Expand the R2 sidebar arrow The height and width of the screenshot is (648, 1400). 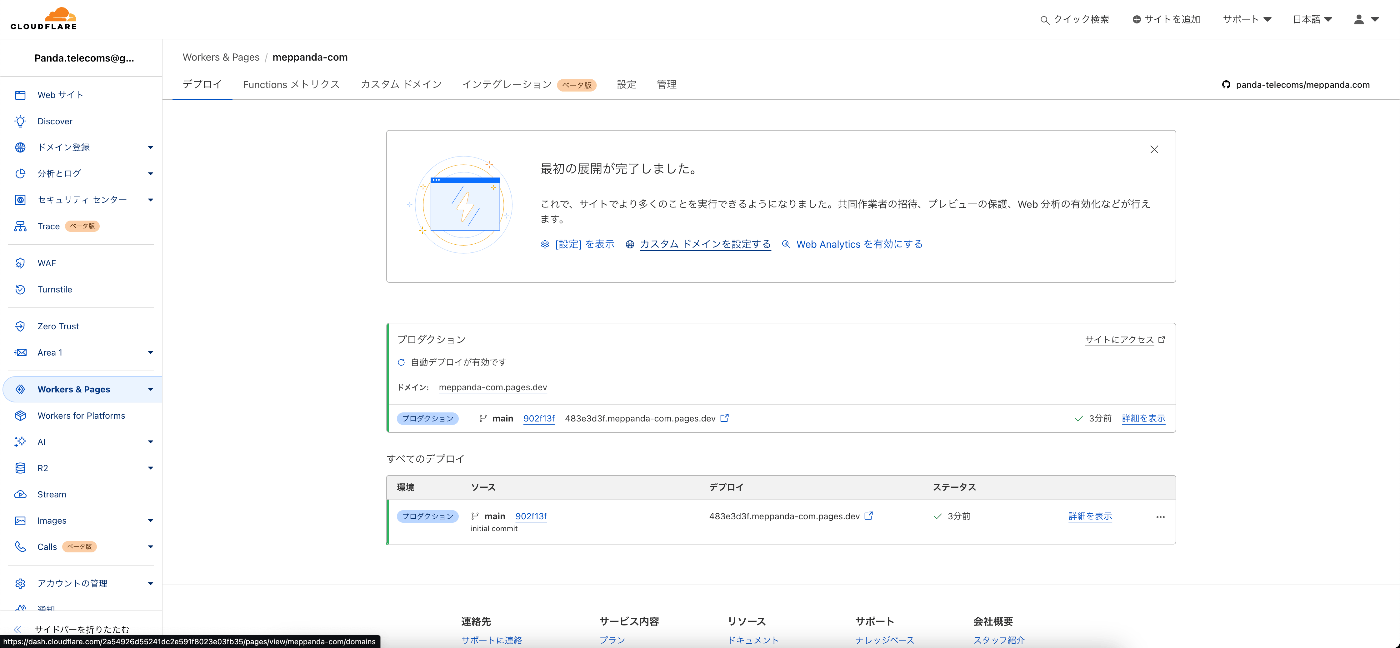tap(150, 468)
